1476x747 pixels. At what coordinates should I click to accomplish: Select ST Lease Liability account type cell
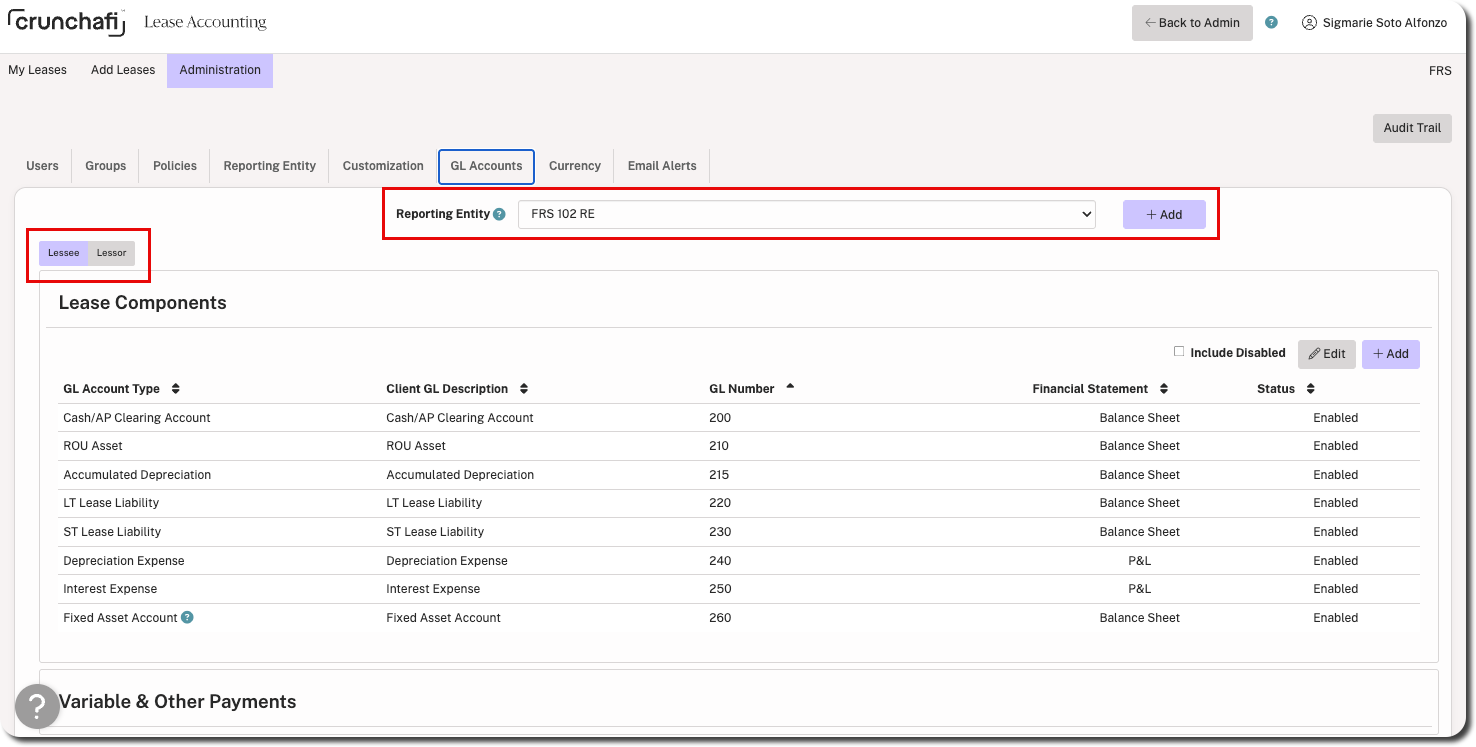click(x=112, y=532)
